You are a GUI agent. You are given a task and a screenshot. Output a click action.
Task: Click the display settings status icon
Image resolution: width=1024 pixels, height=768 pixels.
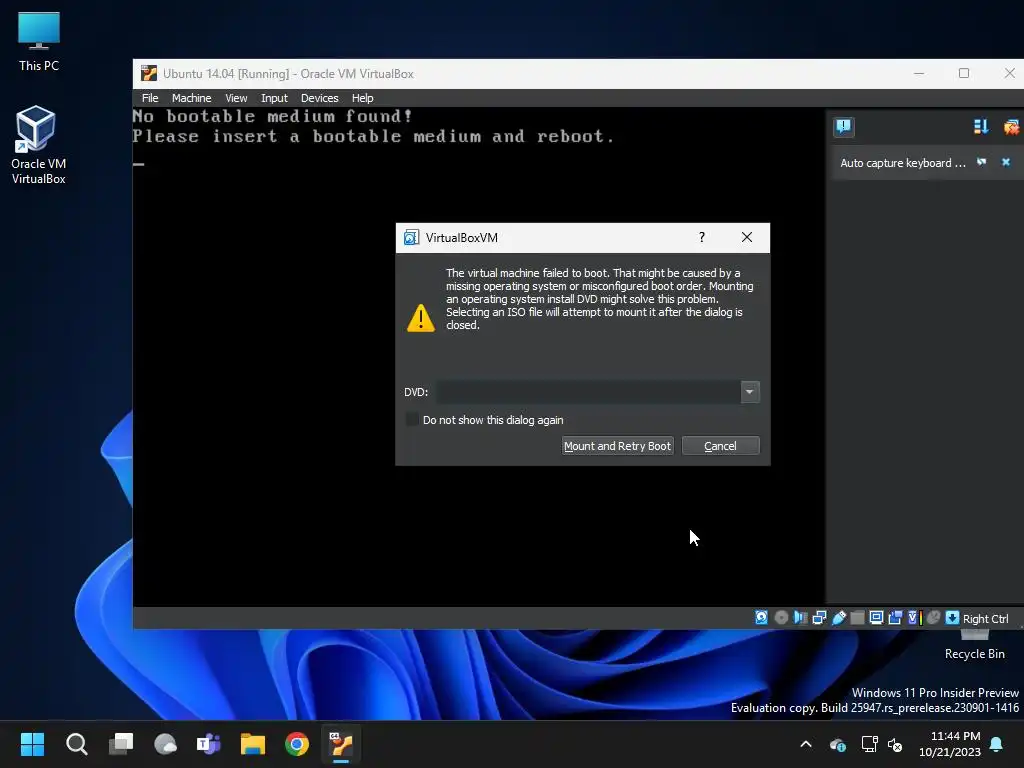pos(876,618)
